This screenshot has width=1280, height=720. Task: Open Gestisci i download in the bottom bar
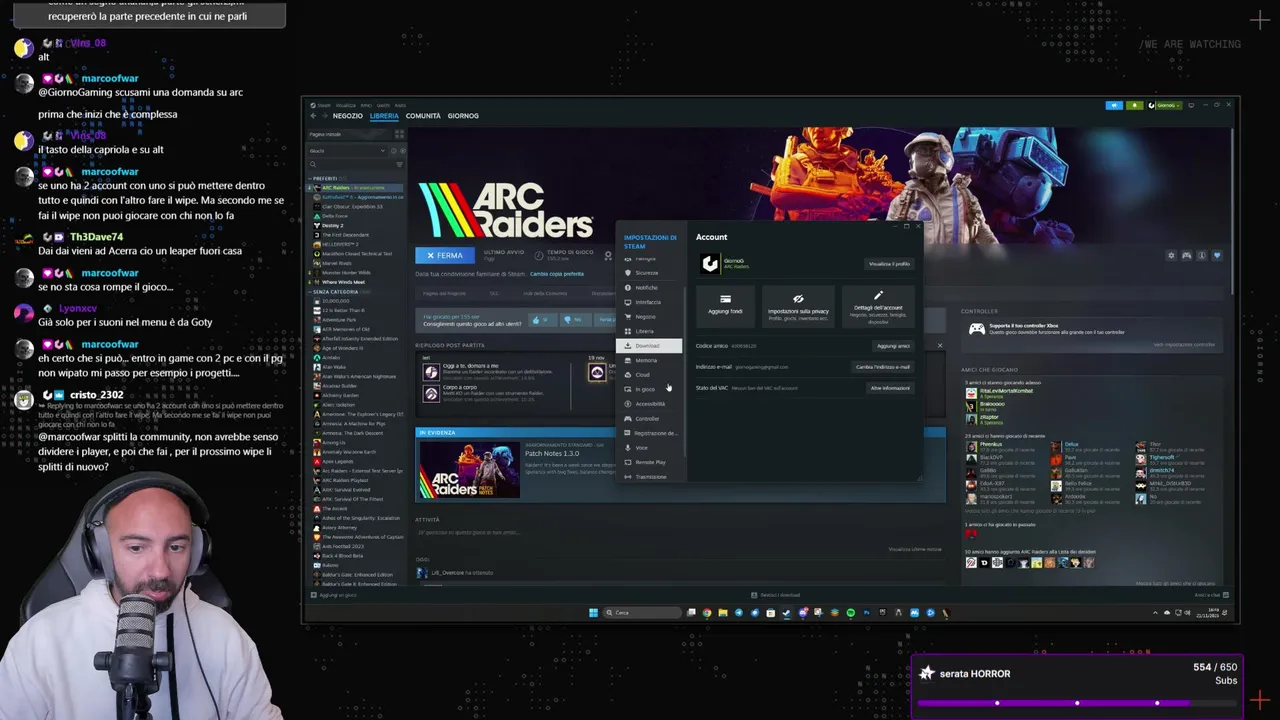pos(776,595)
